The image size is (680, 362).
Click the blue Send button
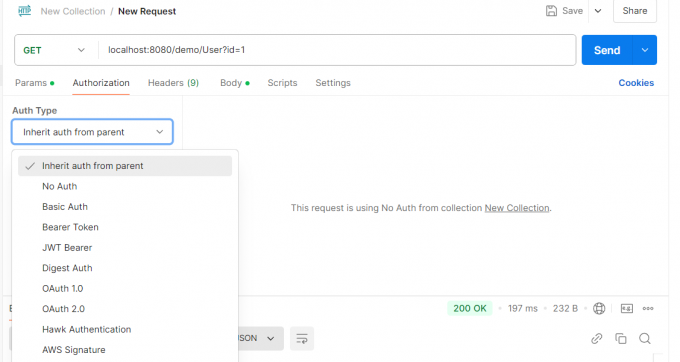tap(607, 50)
